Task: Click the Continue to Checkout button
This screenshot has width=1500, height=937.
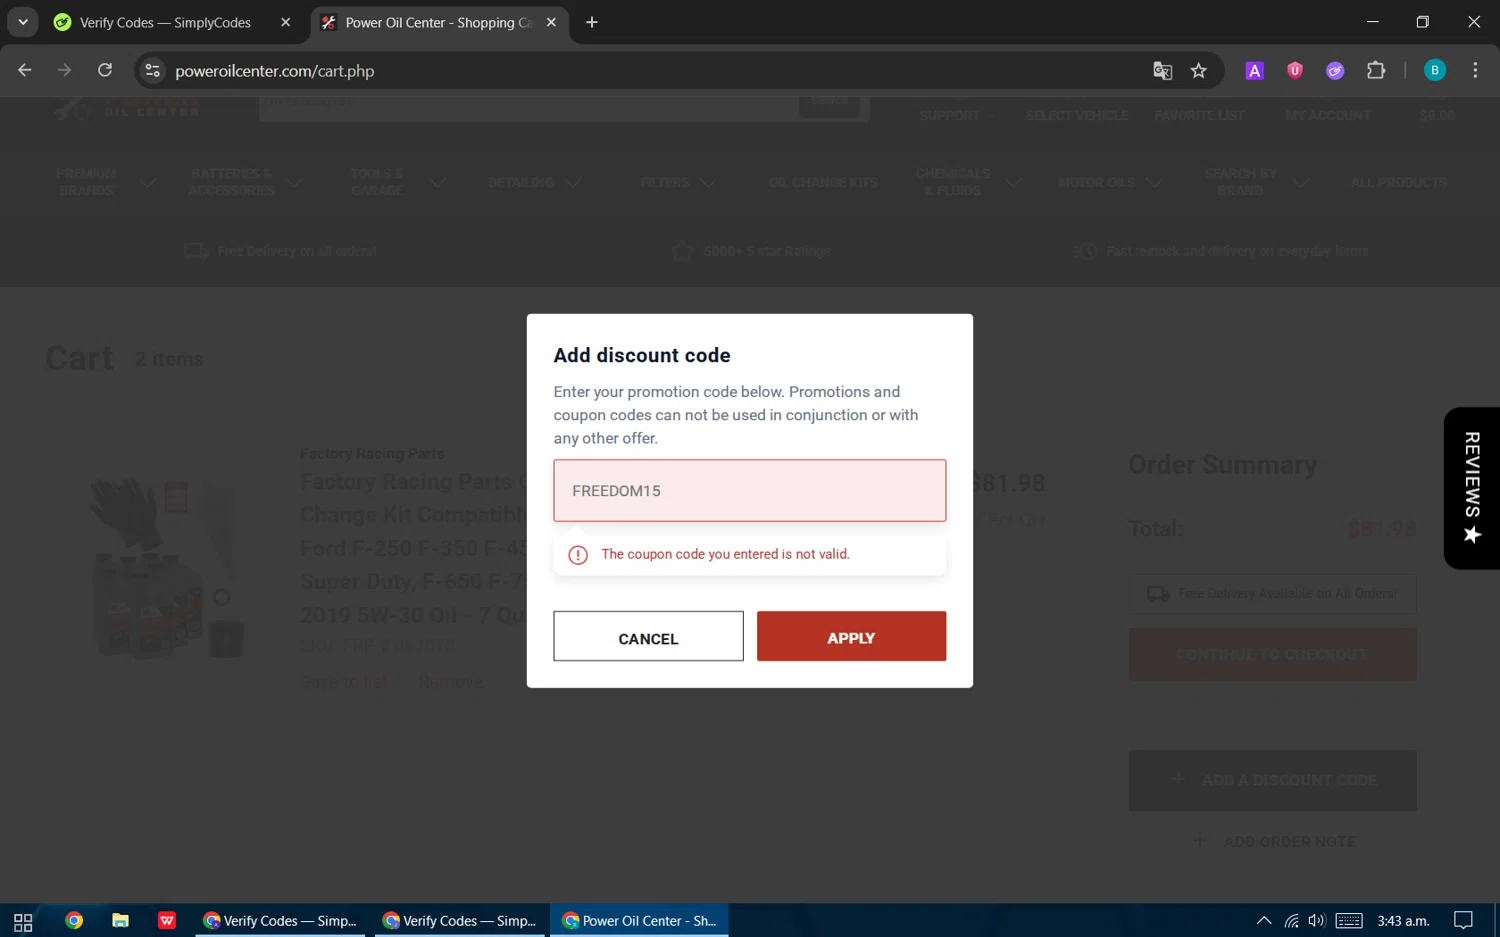Action: point(1272,654)
